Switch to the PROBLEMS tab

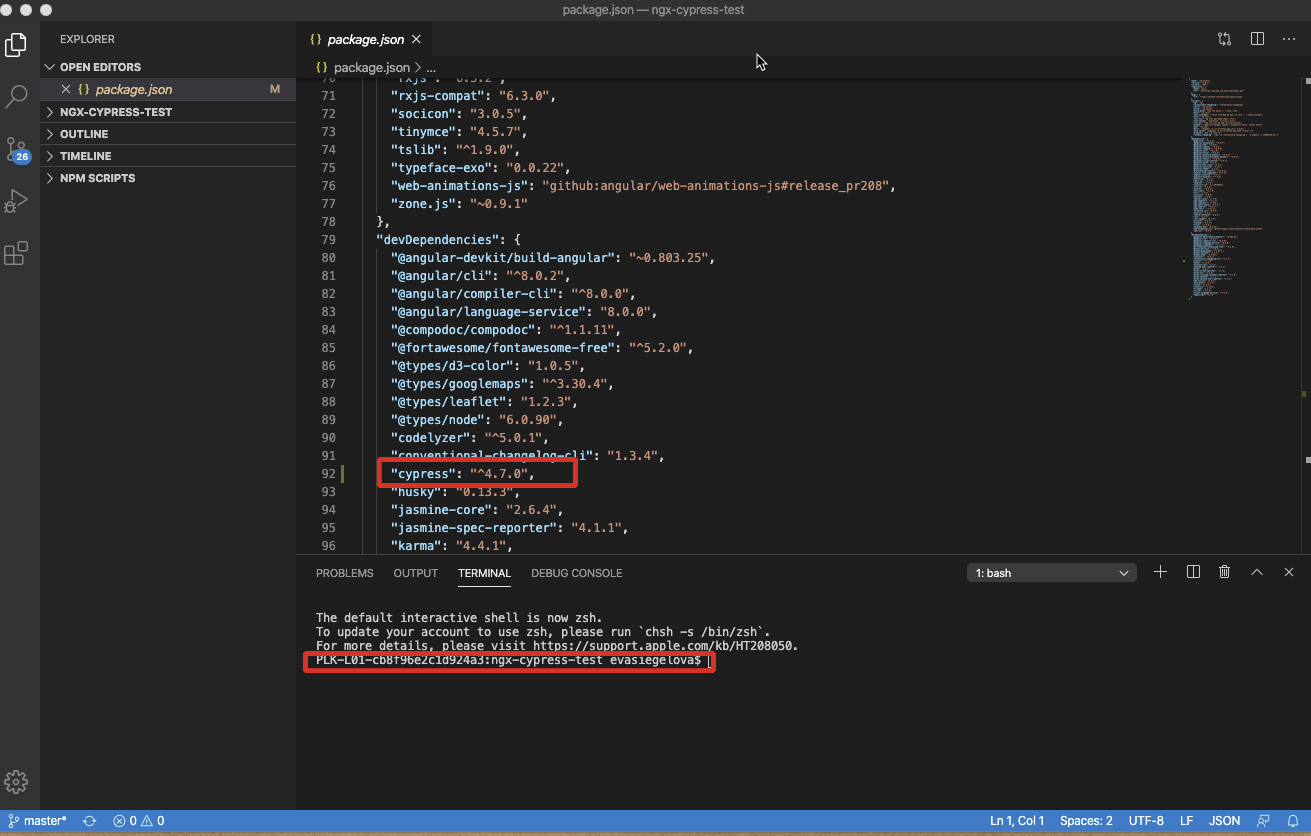click(x=344, y=573)
